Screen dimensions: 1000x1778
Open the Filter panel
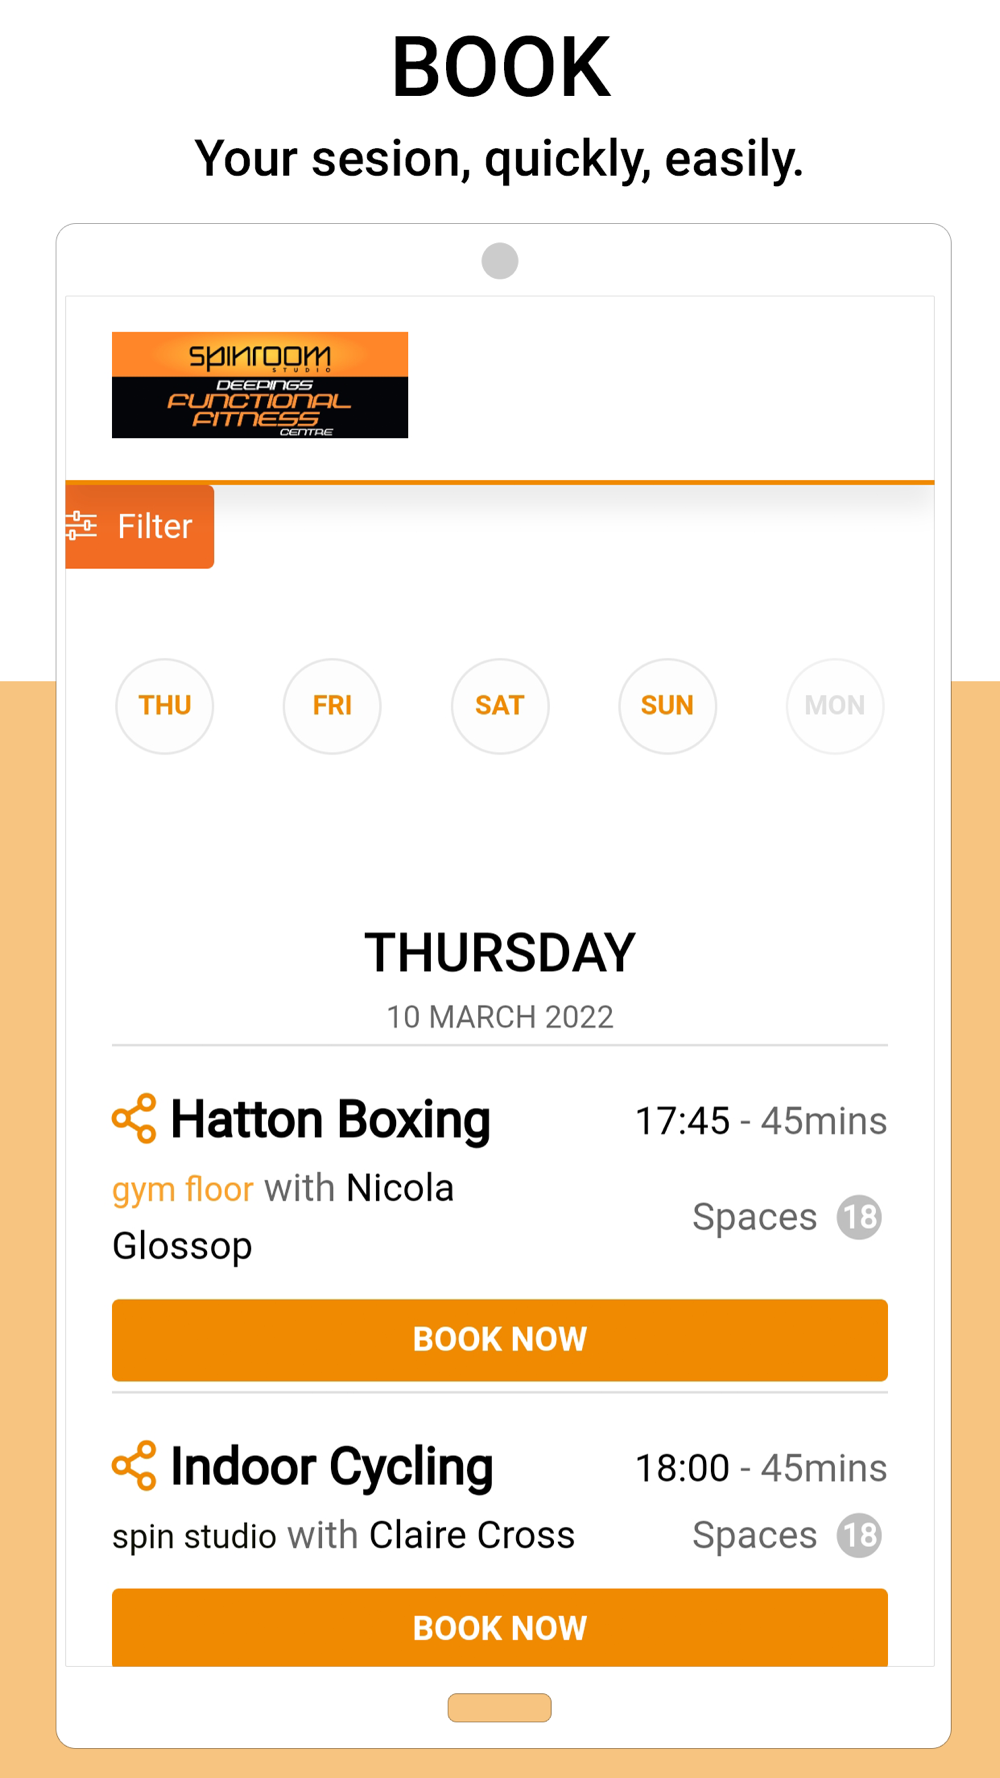(140, 526)
